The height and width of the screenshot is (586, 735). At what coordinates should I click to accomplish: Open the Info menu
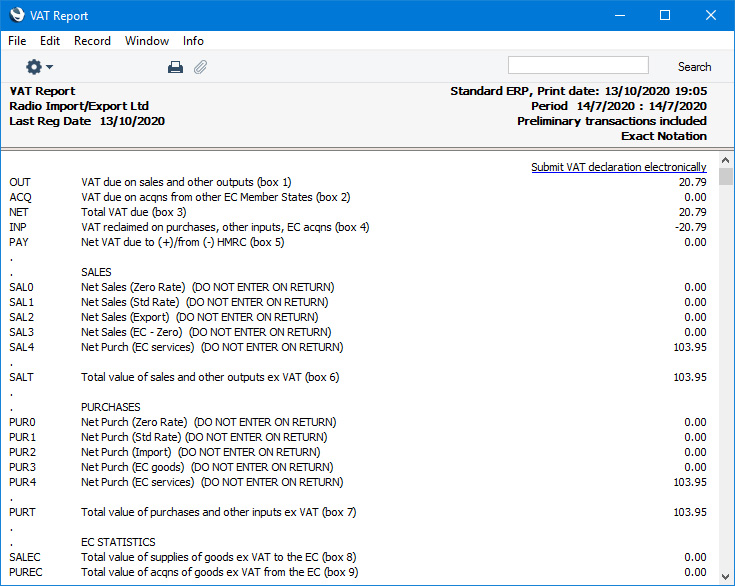(x=193, y=41)
